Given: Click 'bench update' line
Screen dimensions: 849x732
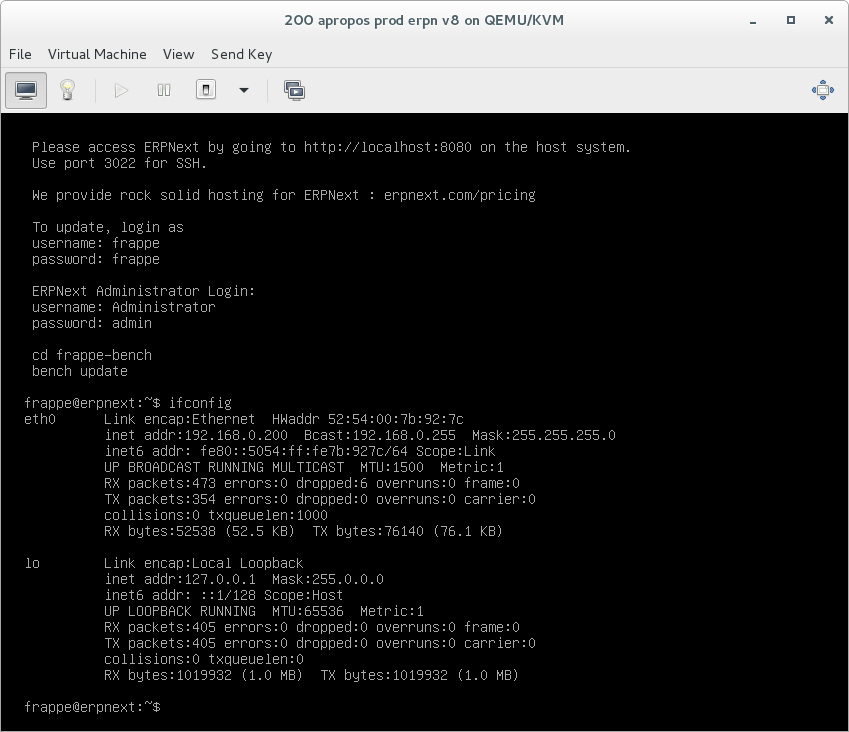Looking at the screenshot, I should coord(80,371).
